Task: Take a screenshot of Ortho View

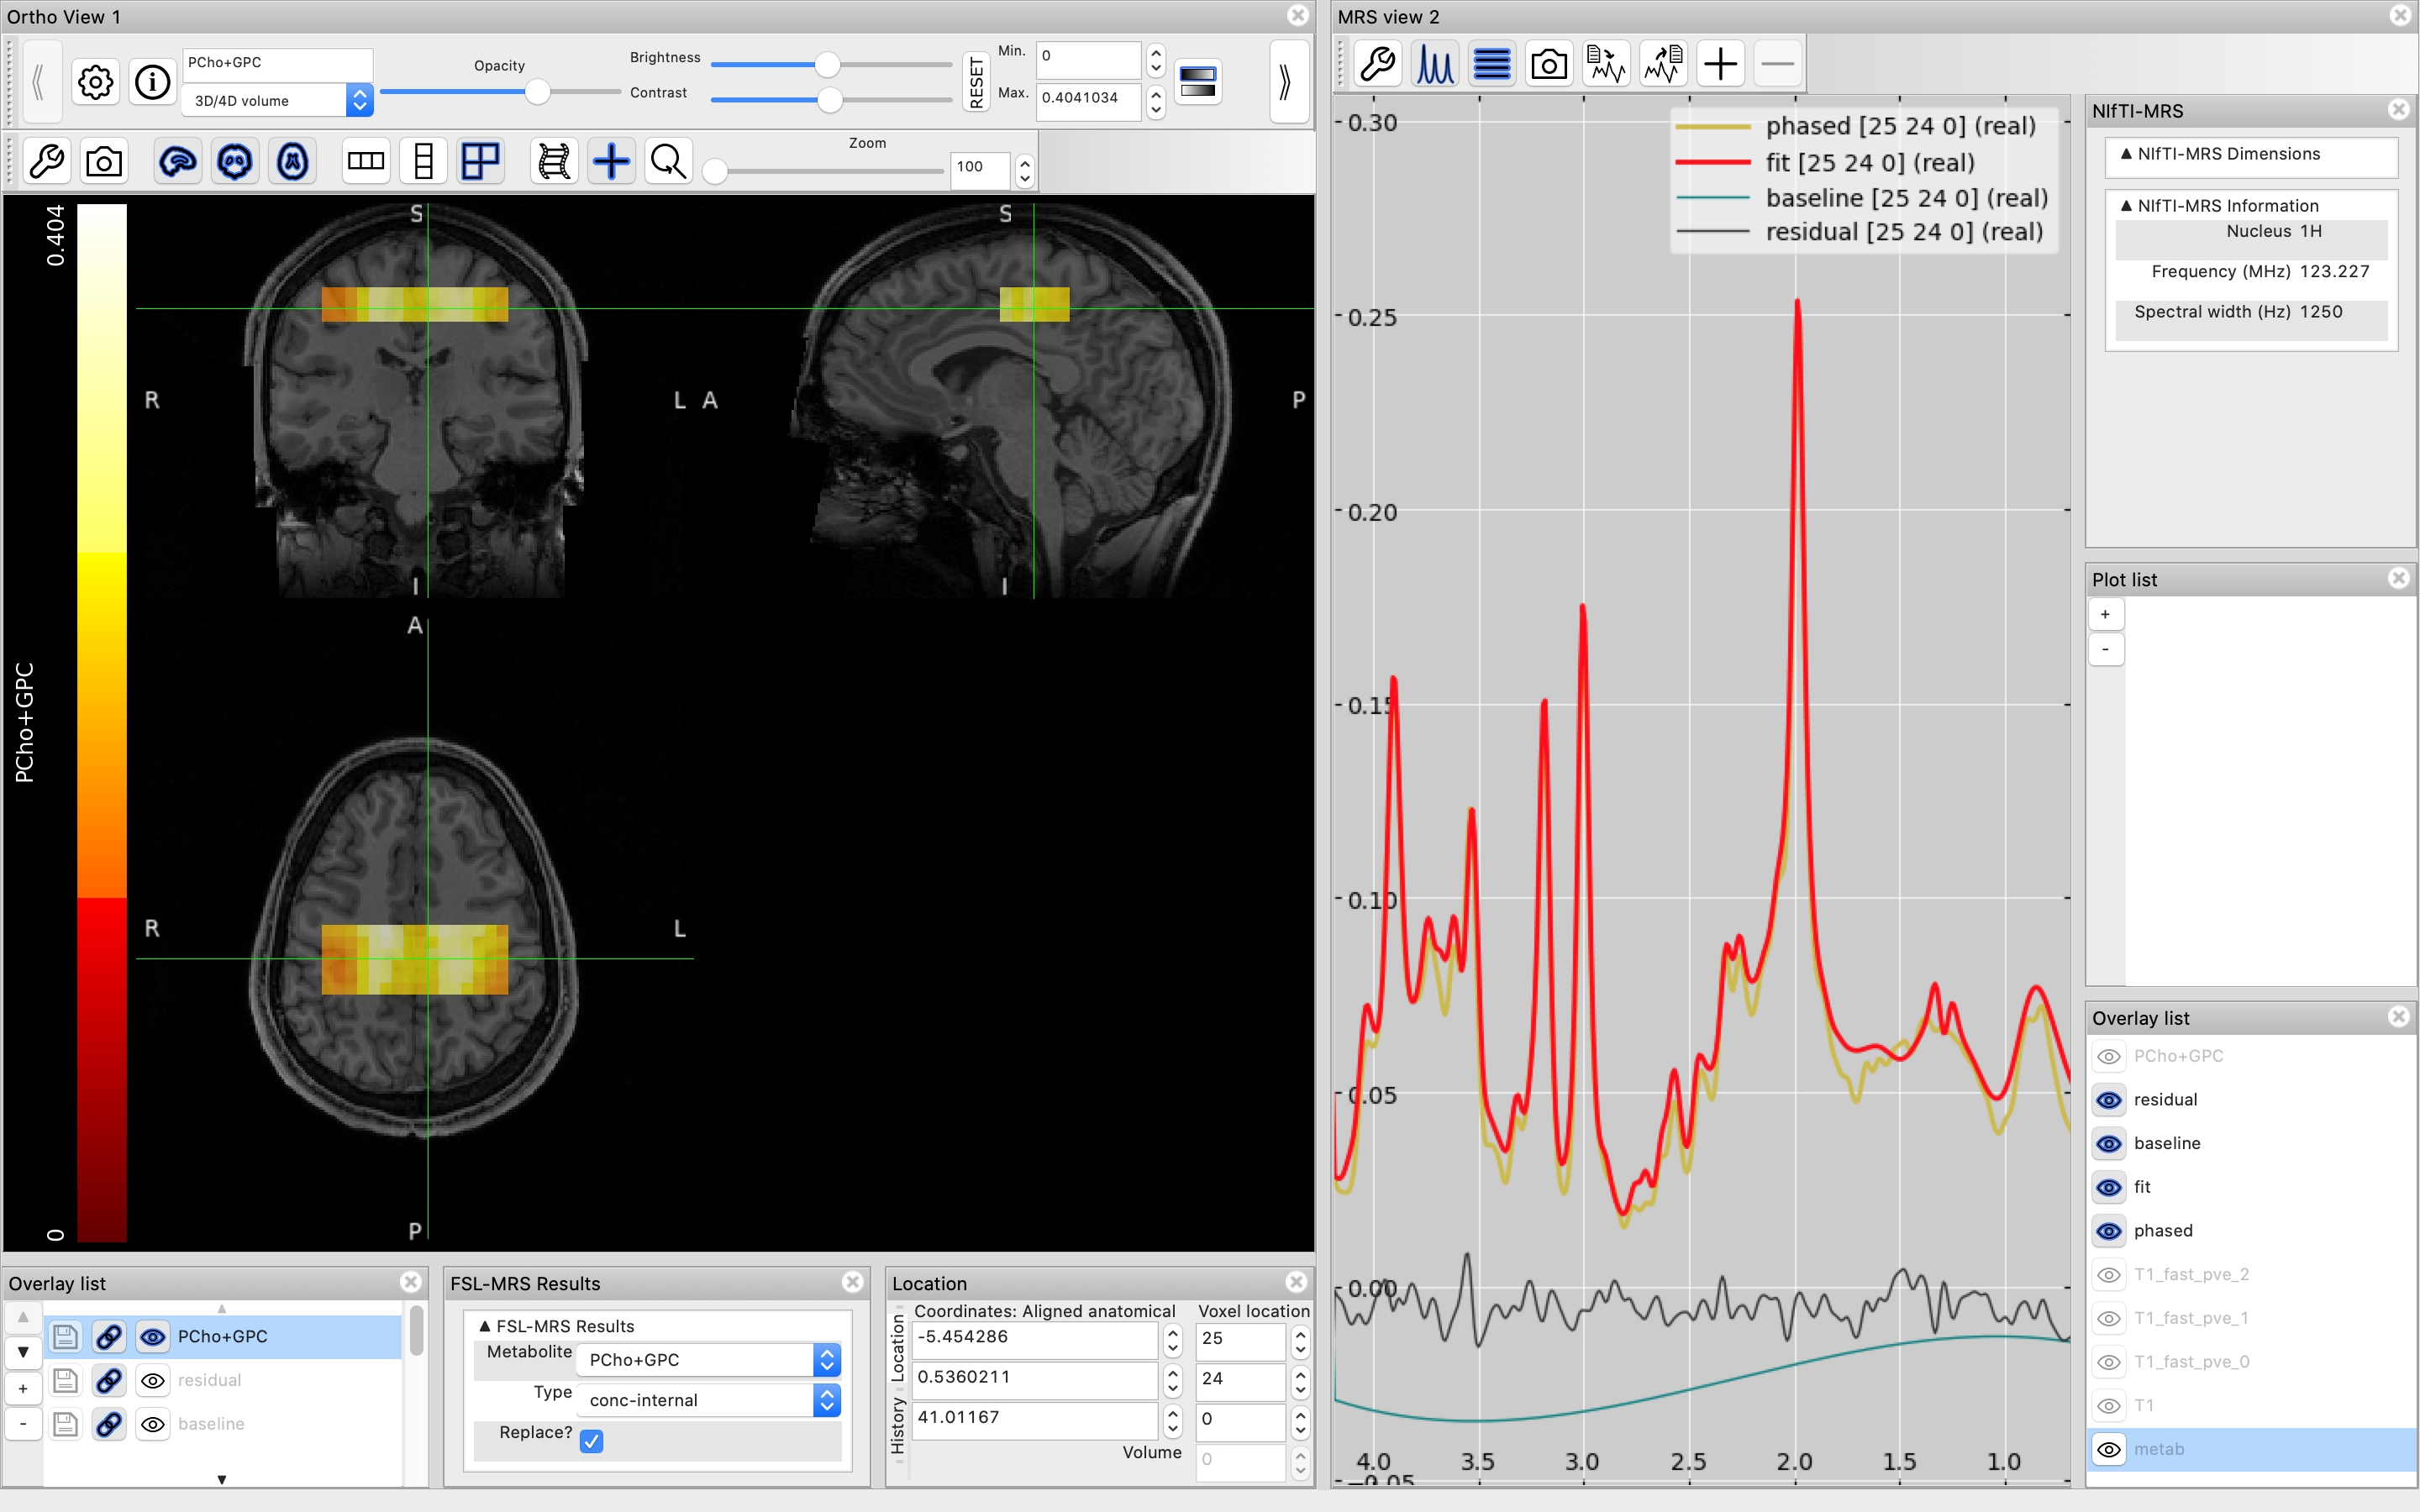Action: point(104,161)
